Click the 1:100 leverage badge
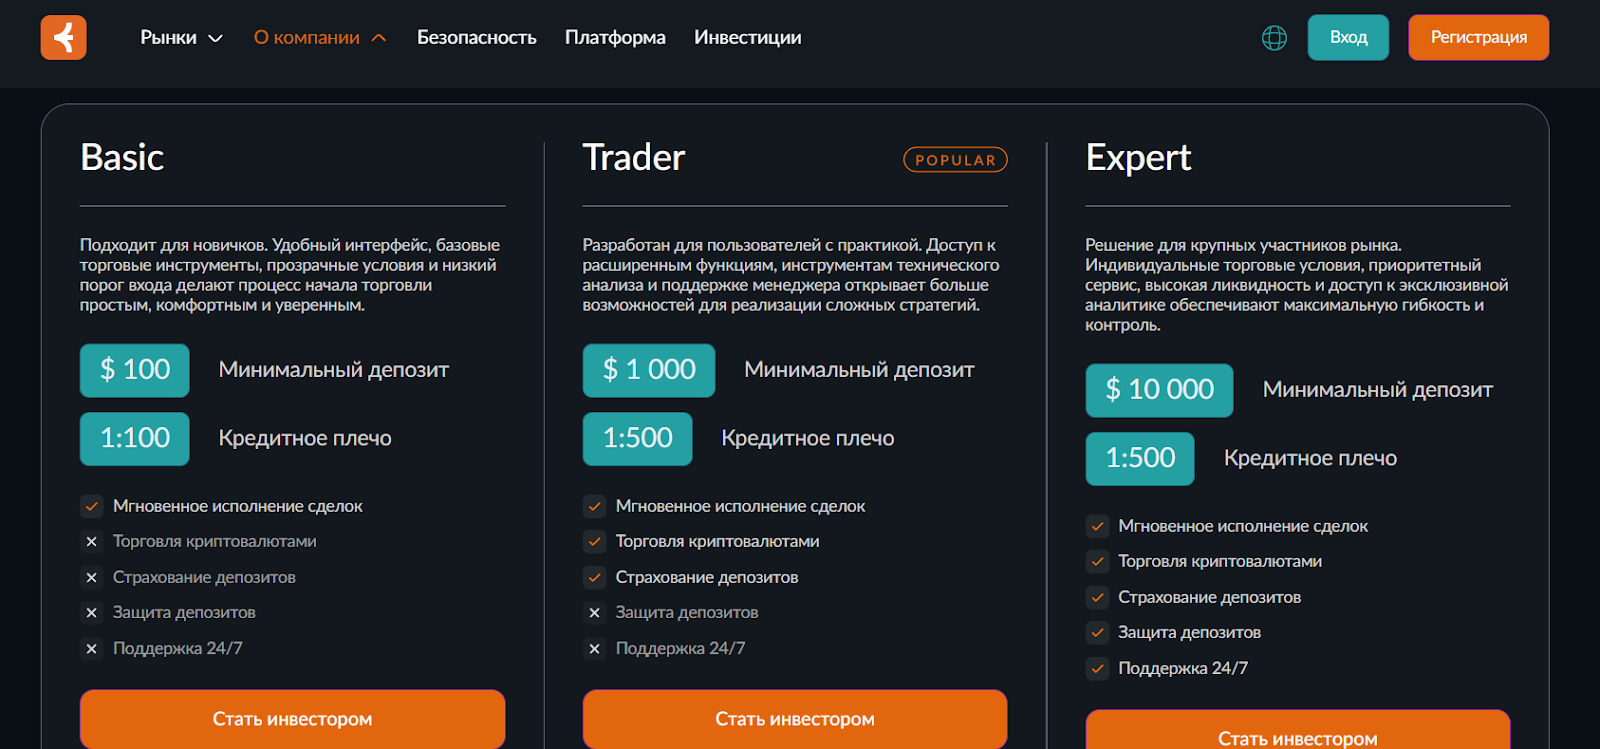1600x749 pixels. (x=135, y=438)
